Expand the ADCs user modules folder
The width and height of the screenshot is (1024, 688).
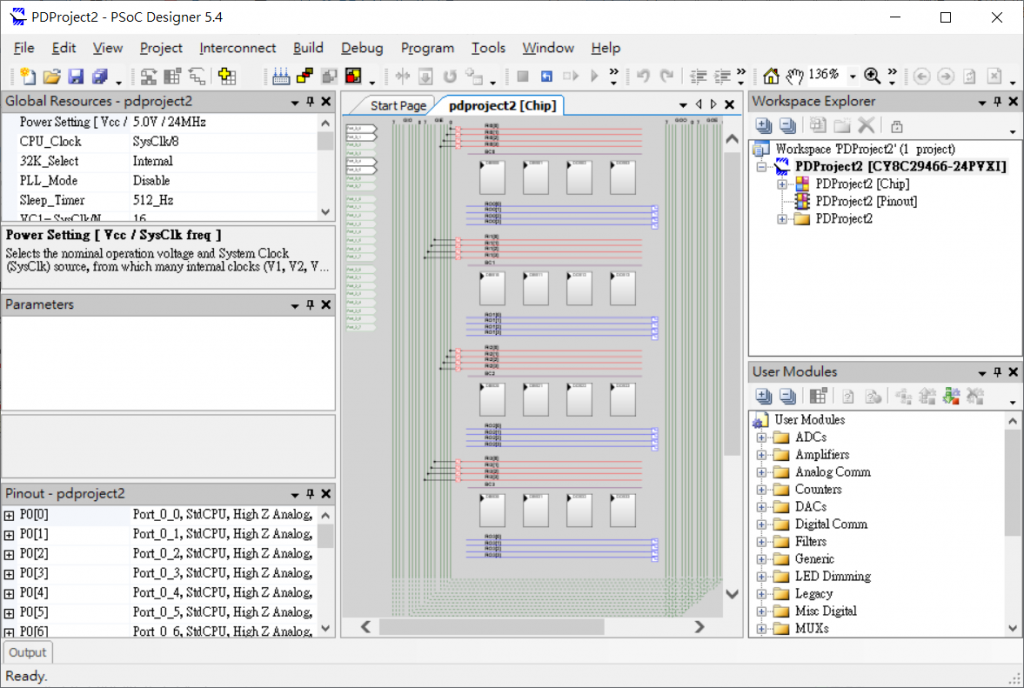[761, 437]
